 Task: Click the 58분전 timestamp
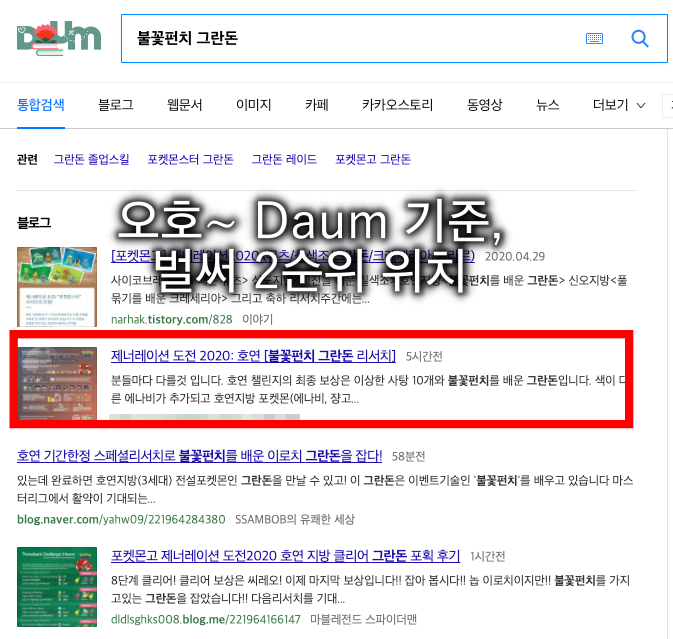408,456
